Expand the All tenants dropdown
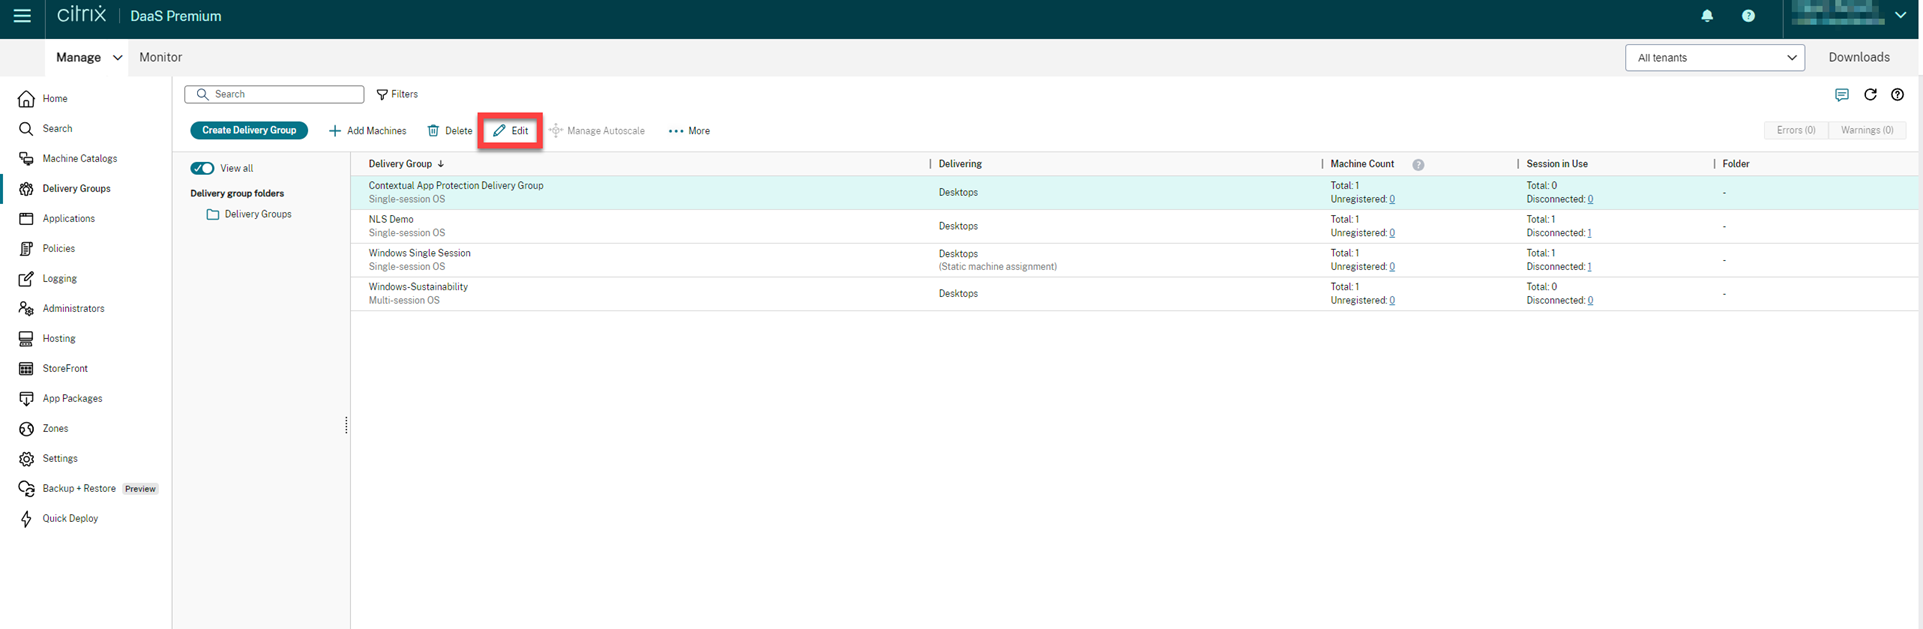Screen dimensions: 1923x629 [x=1714, y=58]
